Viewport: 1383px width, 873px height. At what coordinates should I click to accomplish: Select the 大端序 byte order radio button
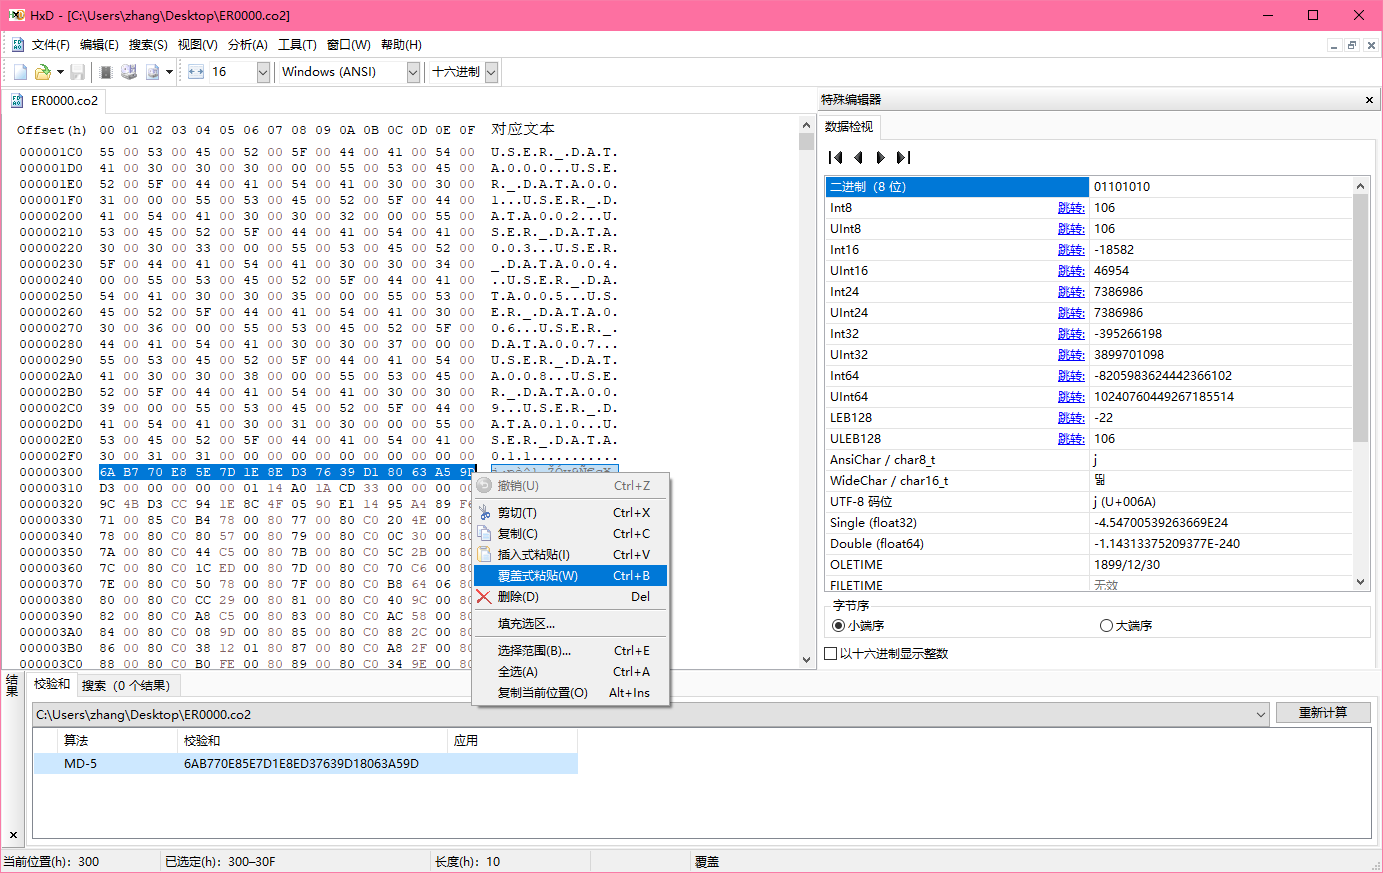[x=1106, y=626]
